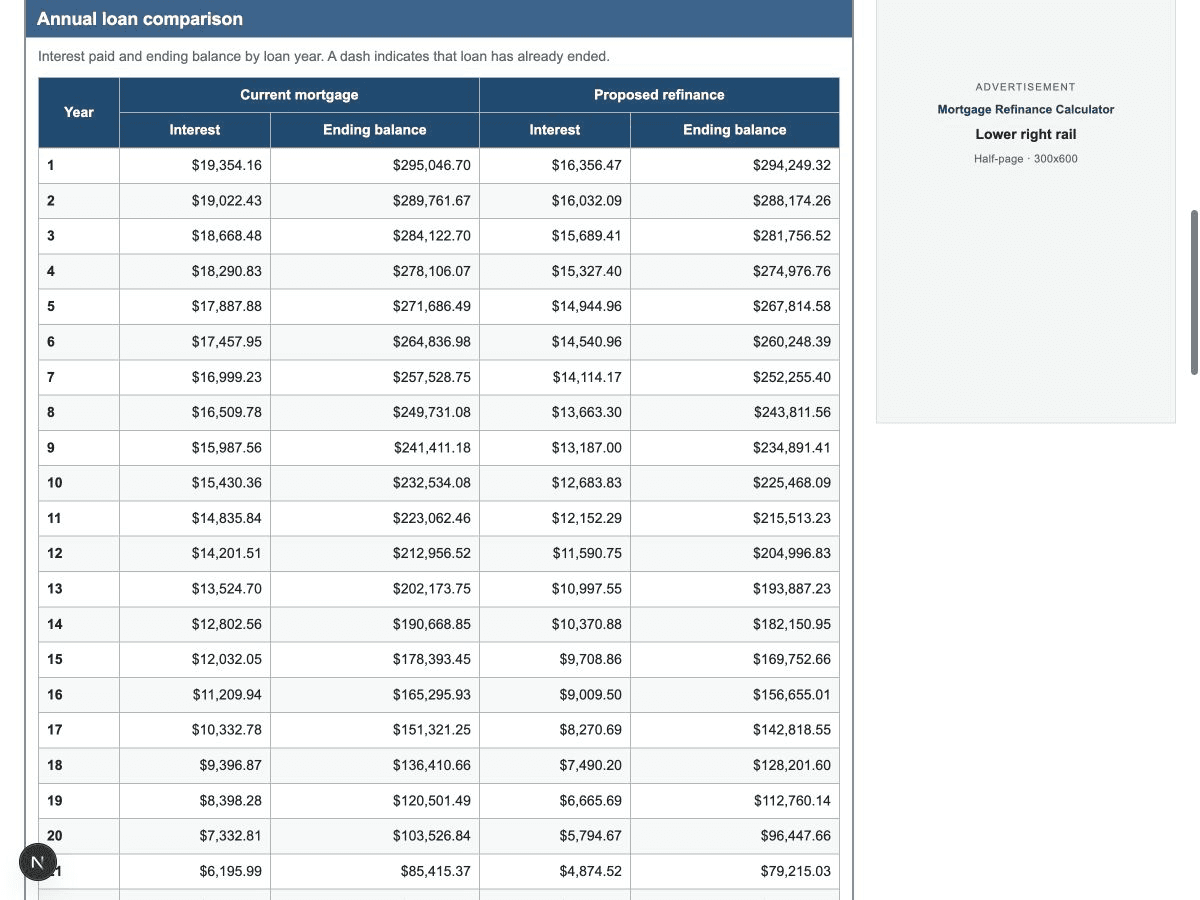Select the $13,663.30 interest cell
The height and width of the screenshot is (900, 1200).
(x=555, y=413)
